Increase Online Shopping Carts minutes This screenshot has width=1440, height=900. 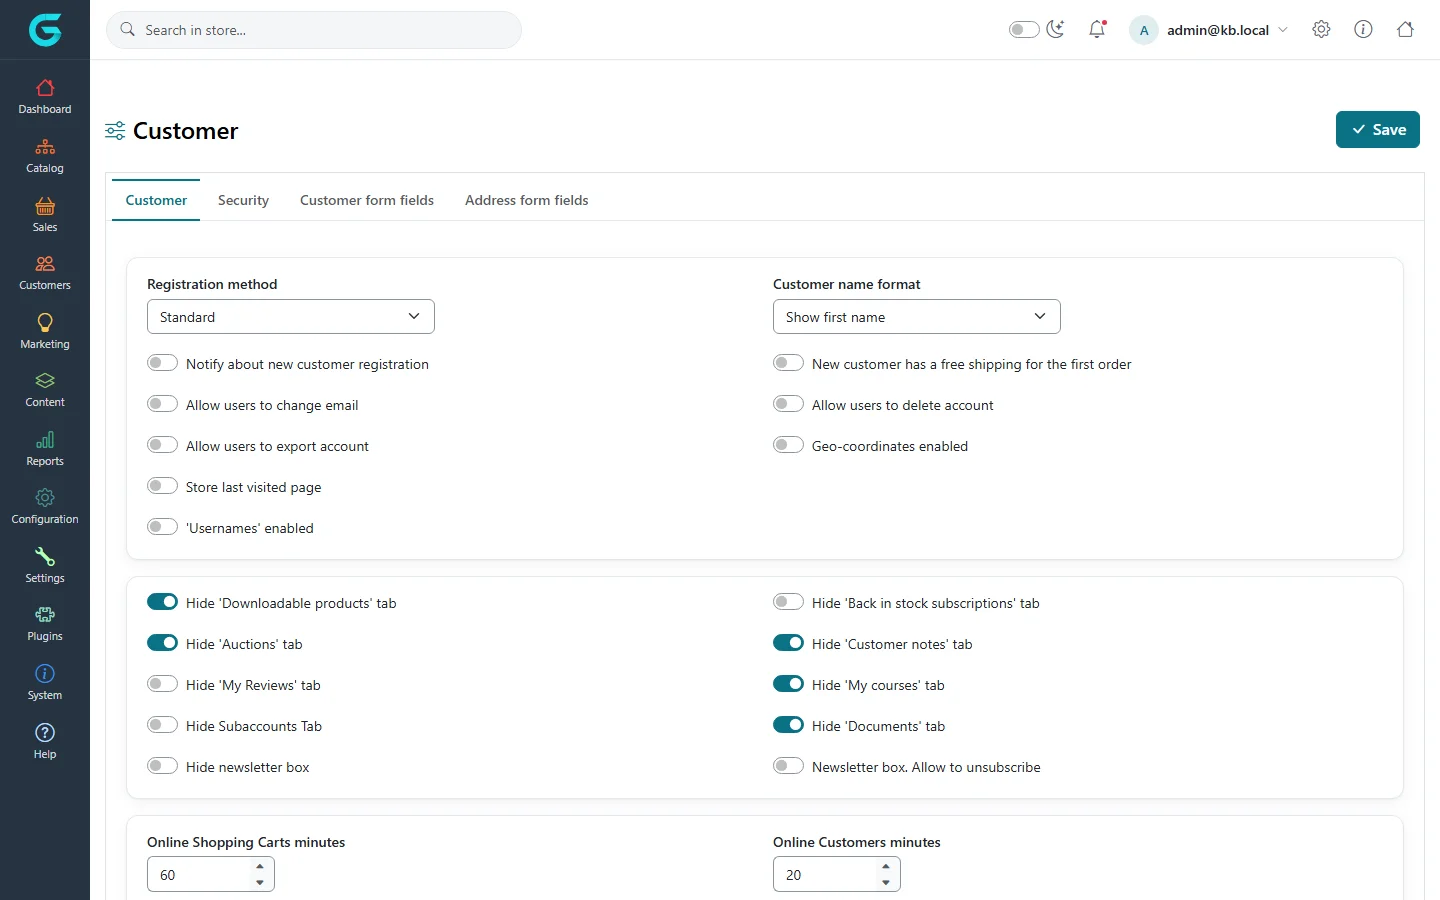pos(260,867)
